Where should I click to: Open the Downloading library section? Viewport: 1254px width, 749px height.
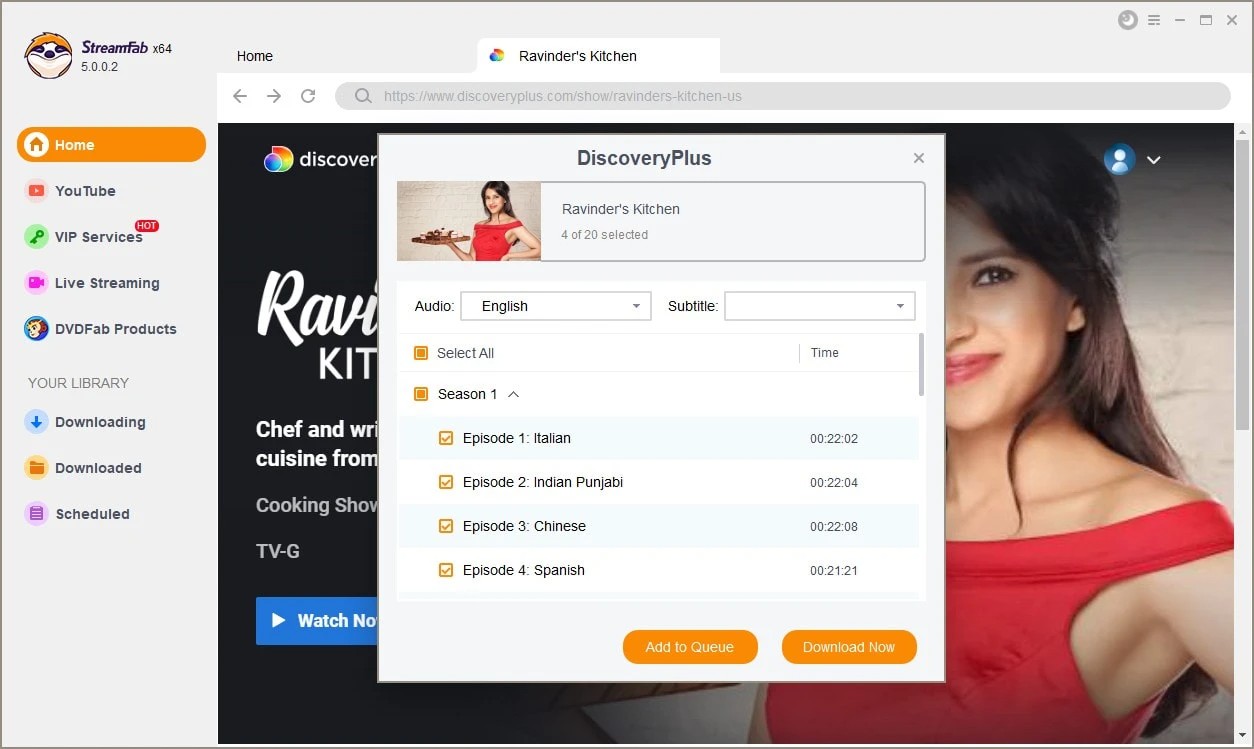97,422
